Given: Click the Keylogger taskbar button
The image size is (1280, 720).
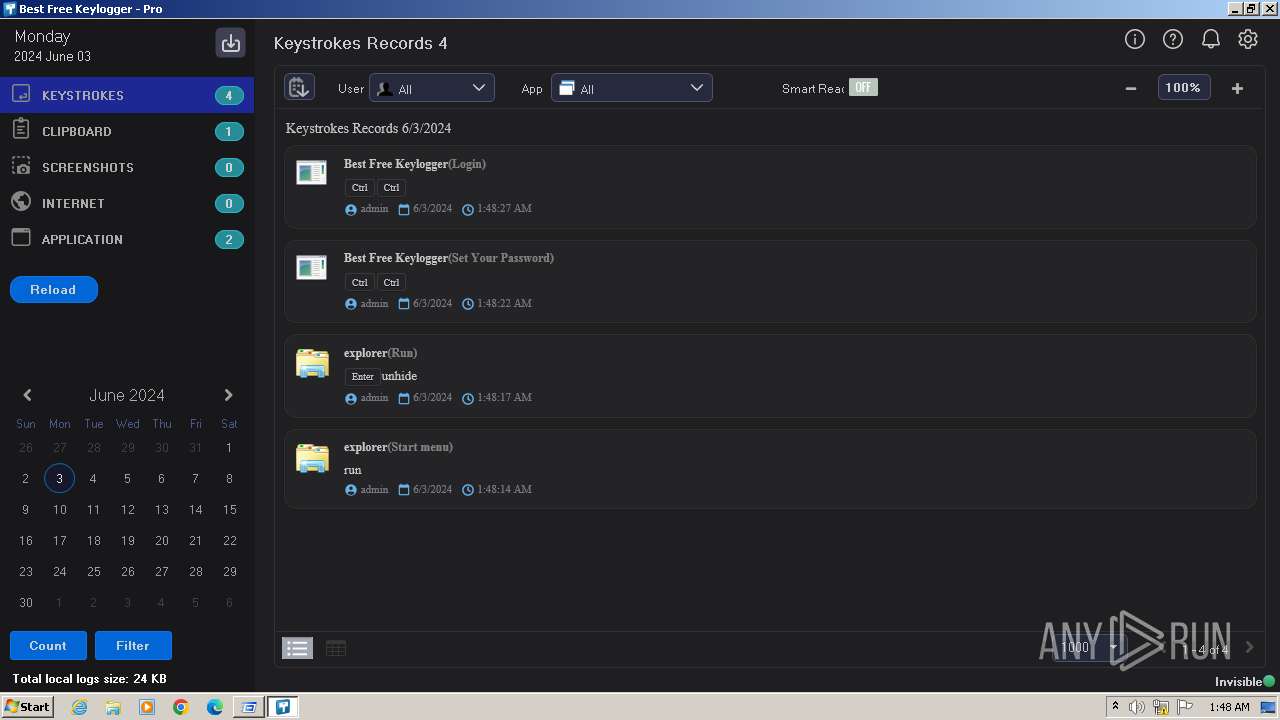Looking at the screenshot, I should click(x=283, y=707).
